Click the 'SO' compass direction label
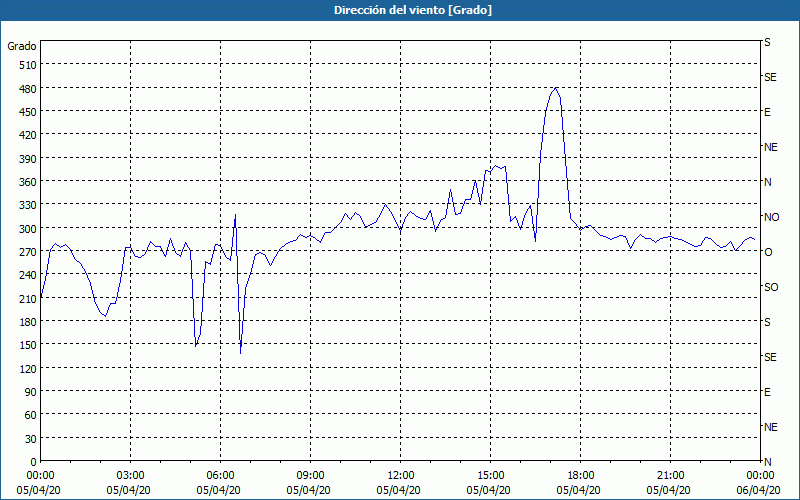 pyautogui.click(x=771, y=287)
